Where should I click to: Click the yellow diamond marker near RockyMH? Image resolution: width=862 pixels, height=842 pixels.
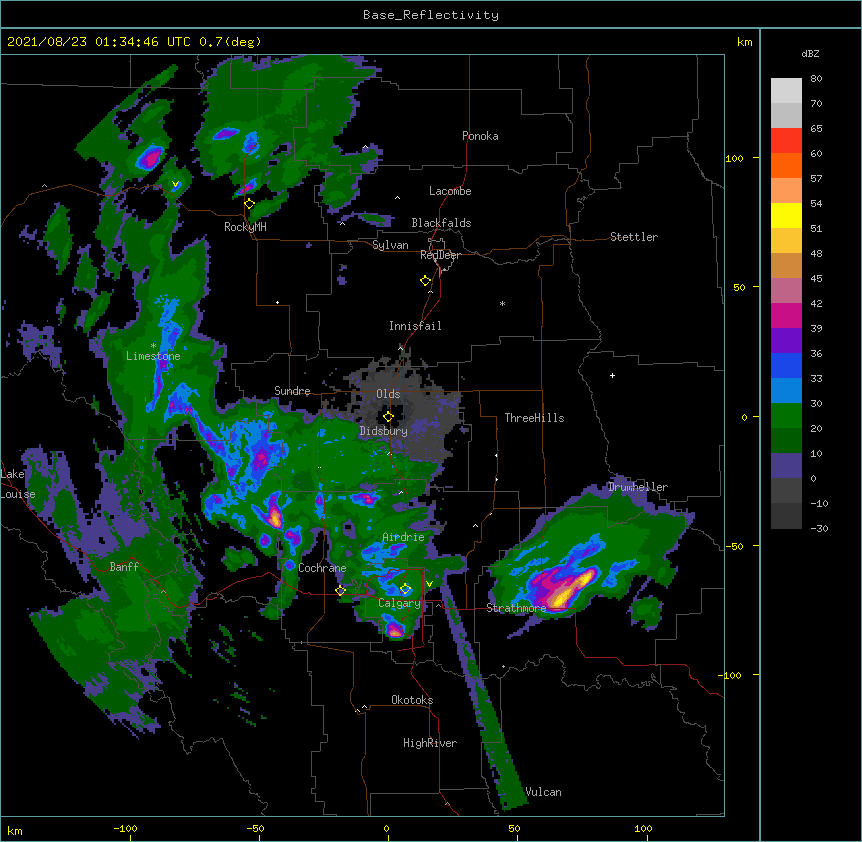[x=250, y=204]
